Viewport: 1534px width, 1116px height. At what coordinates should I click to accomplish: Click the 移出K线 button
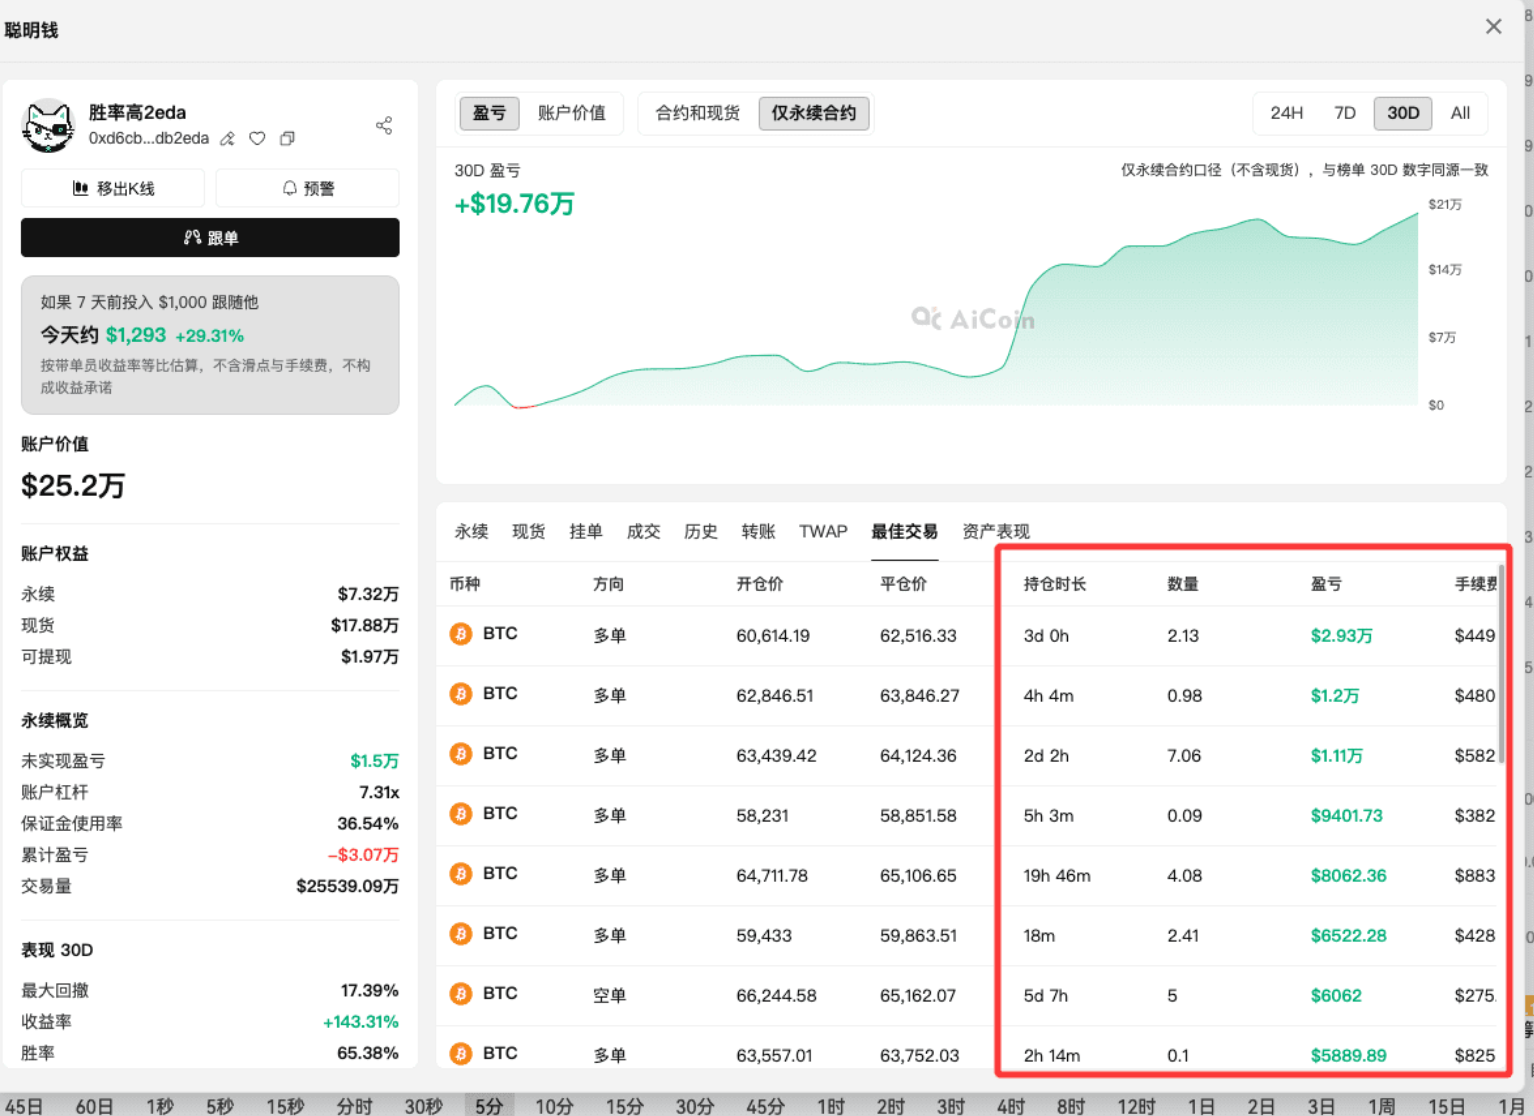pos(113,188)
